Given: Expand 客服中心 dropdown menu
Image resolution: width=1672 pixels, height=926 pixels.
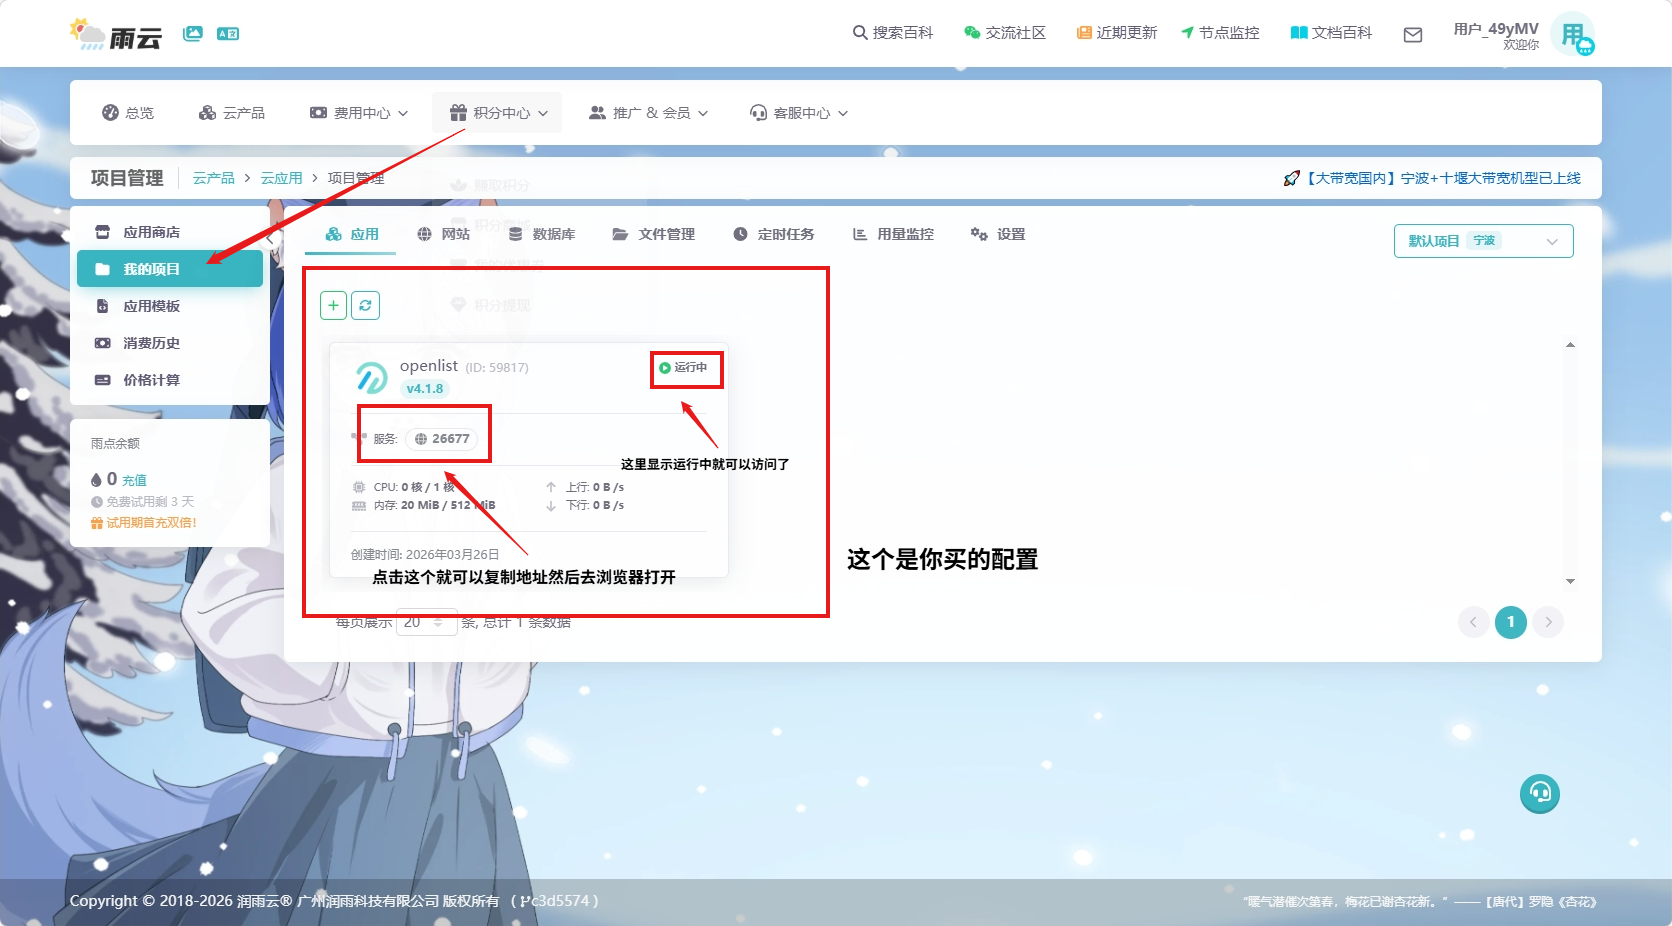Looking at the screenshot, I should pyautogui.click(x=799, y=113).
